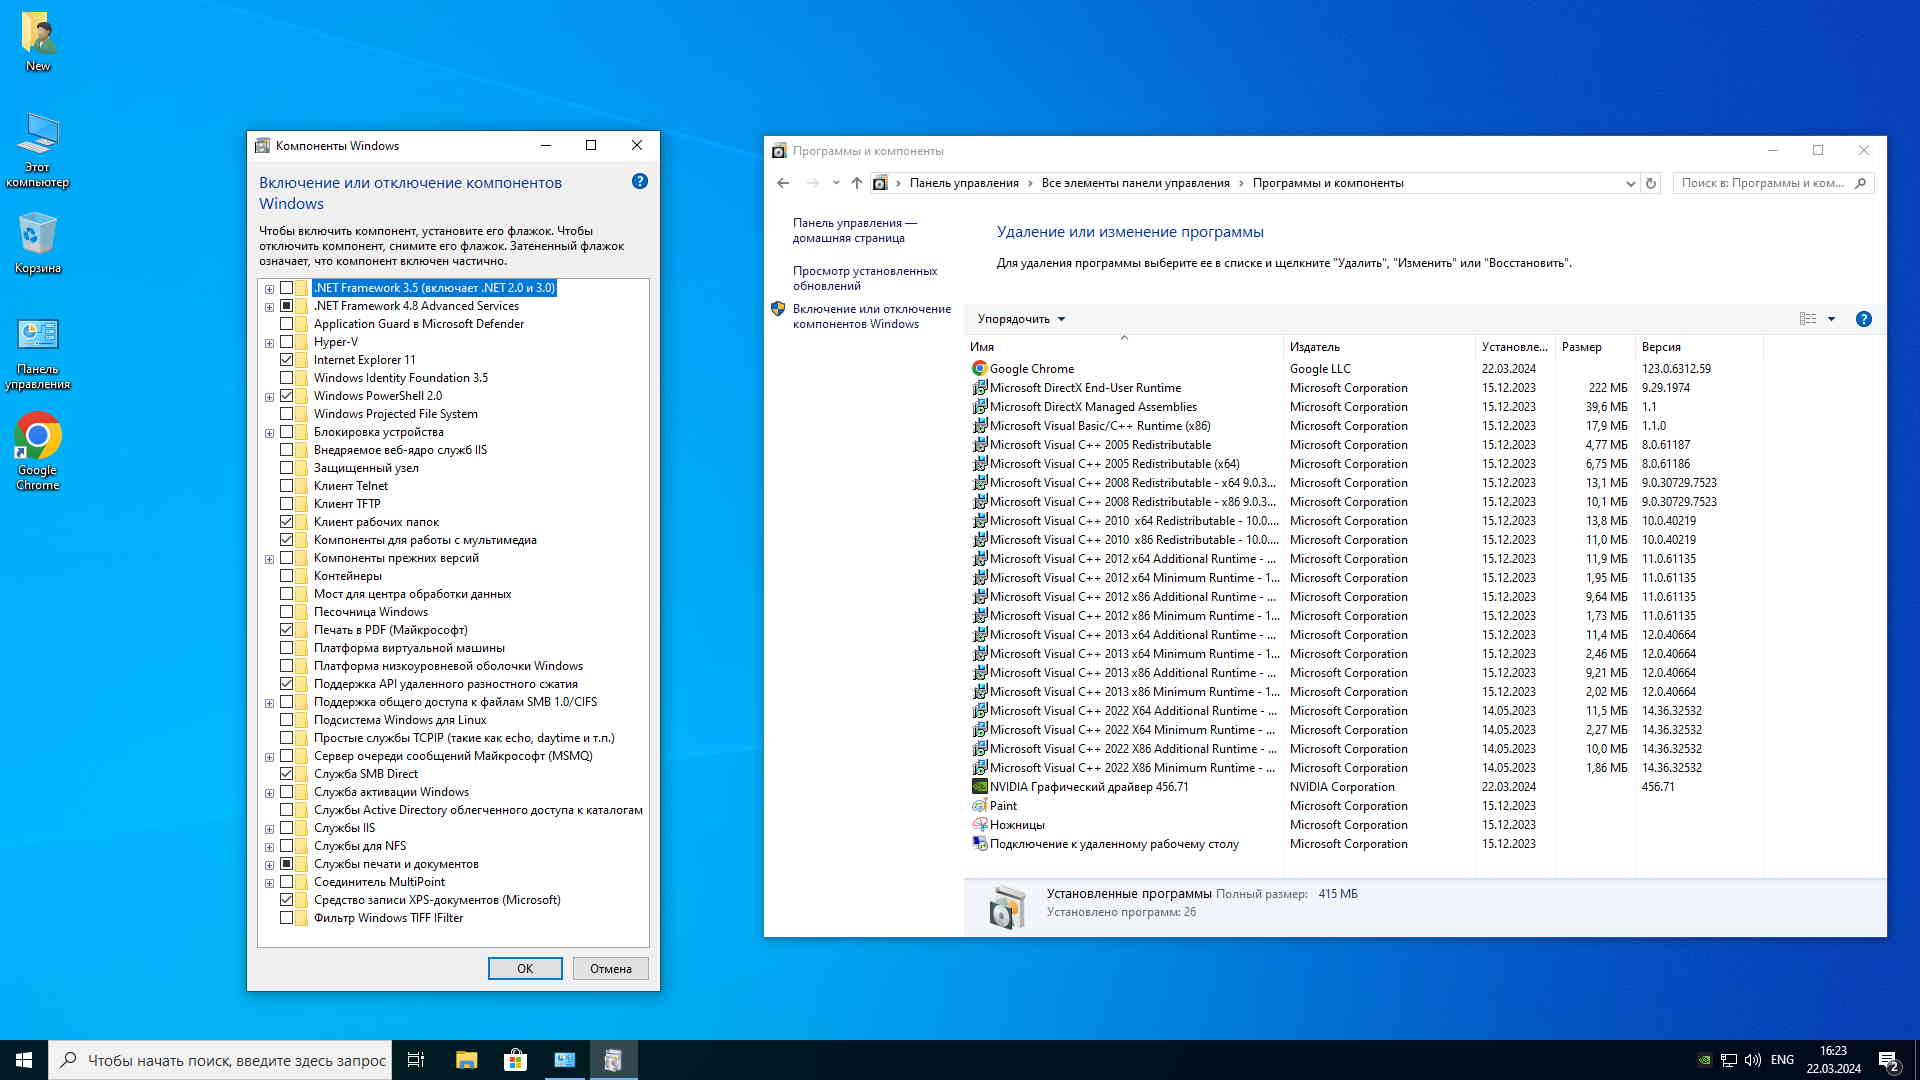The width and height of the screenshot is (1920, 1080).
Task: Click the NVIDIA tray icon
Action: tap(1704, 1060)
